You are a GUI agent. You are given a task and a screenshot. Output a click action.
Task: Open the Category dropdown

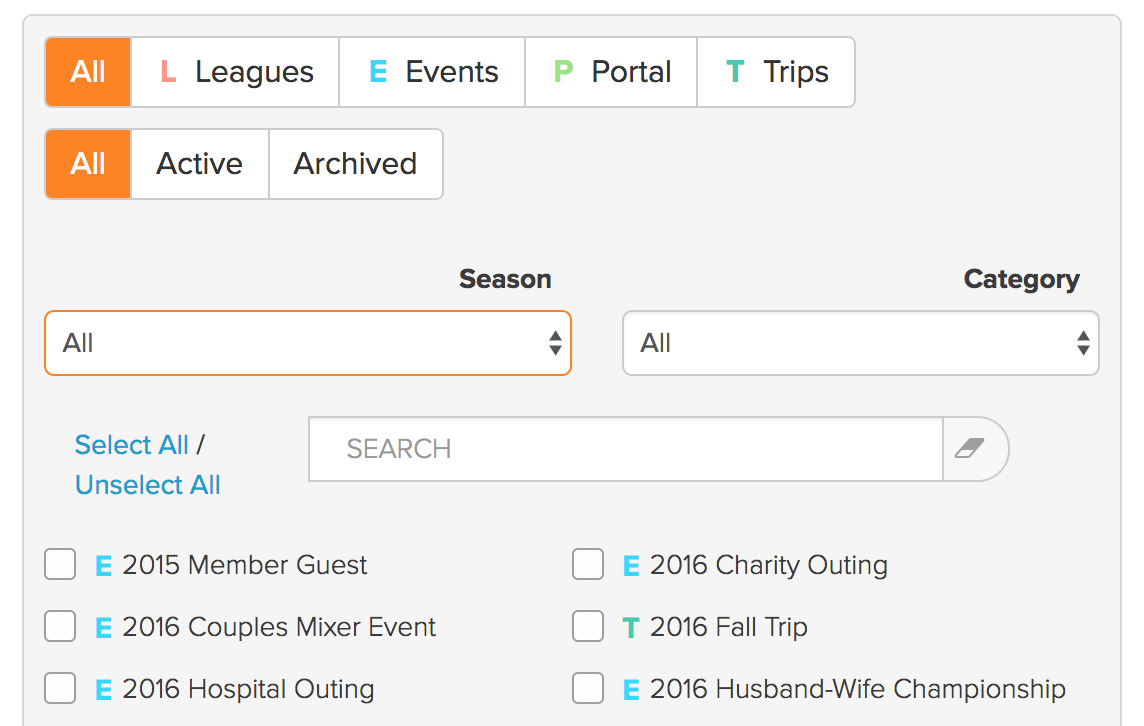pos(861,343)
